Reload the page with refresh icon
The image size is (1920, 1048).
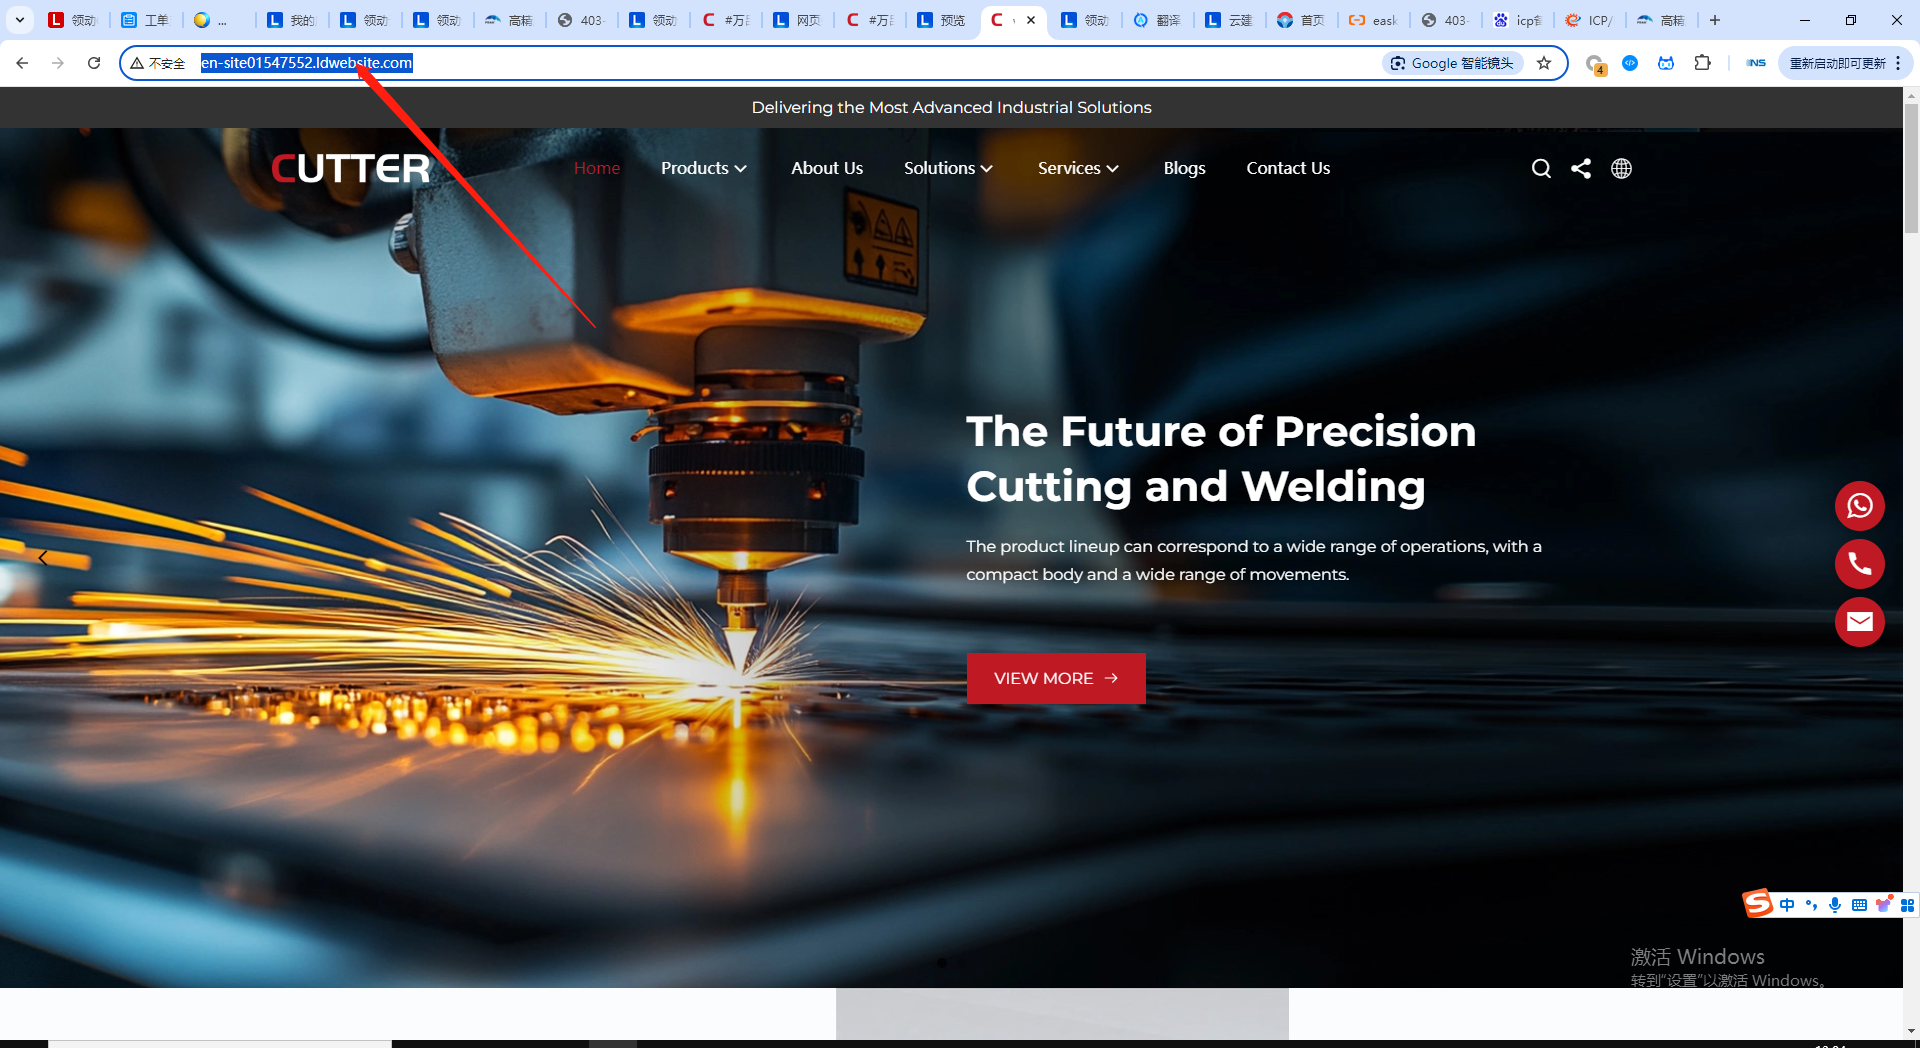pyautogui.click(x=94, y=63)
